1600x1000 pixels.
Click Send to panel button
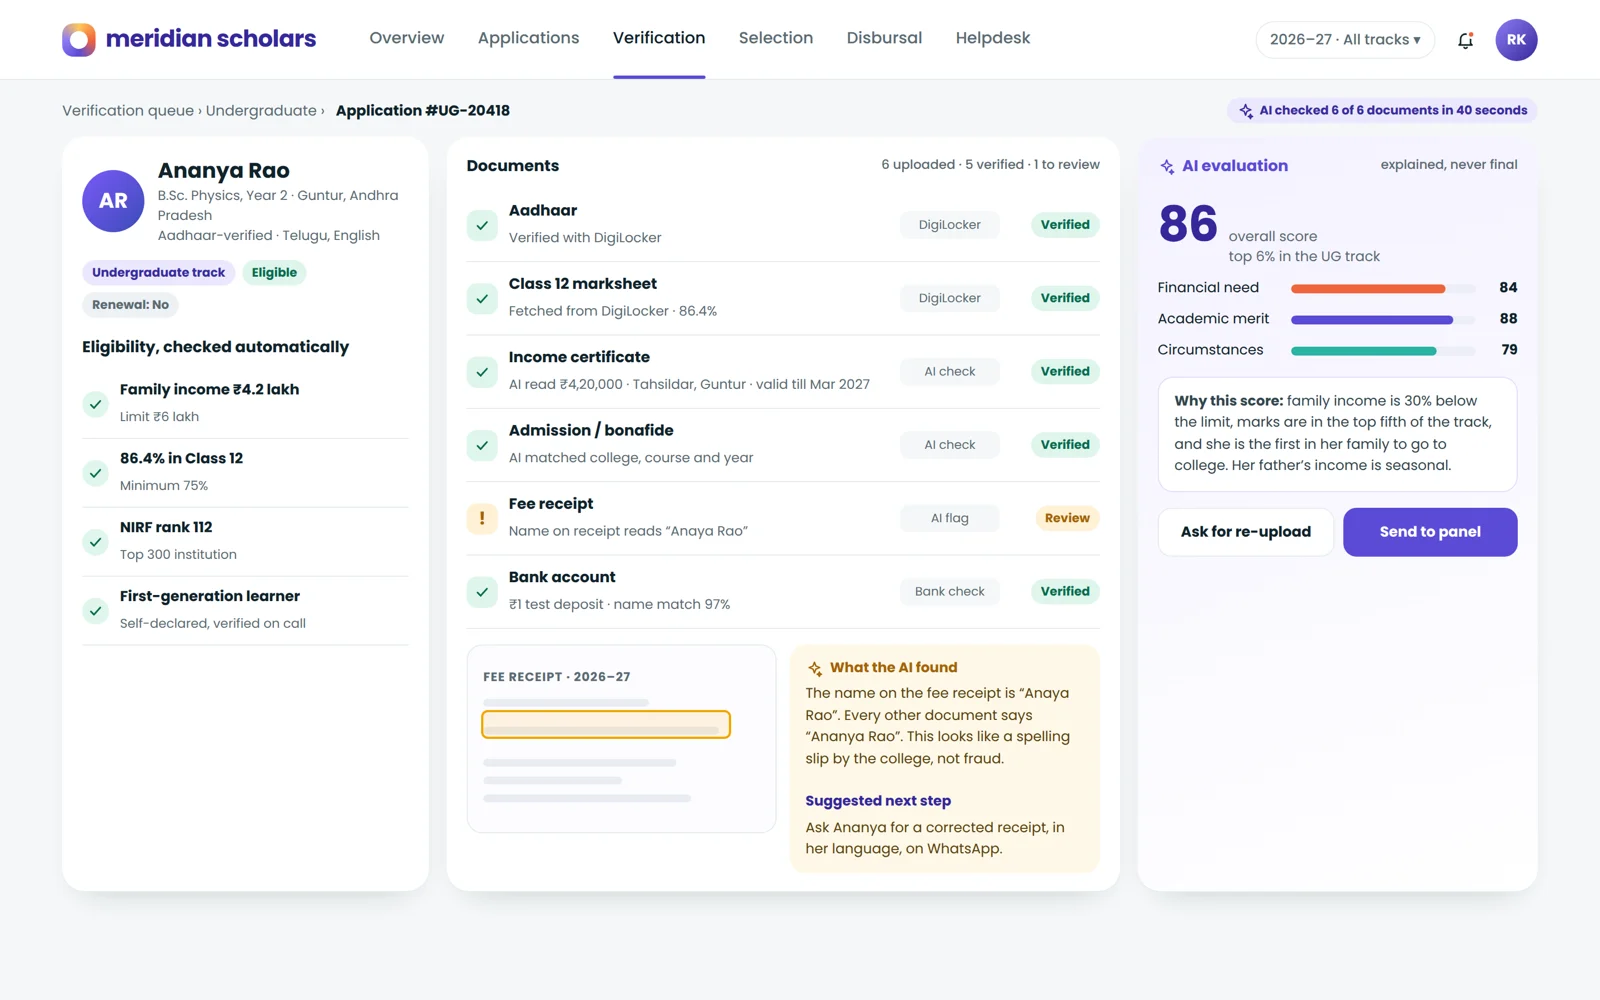[x=1430, y=532]
